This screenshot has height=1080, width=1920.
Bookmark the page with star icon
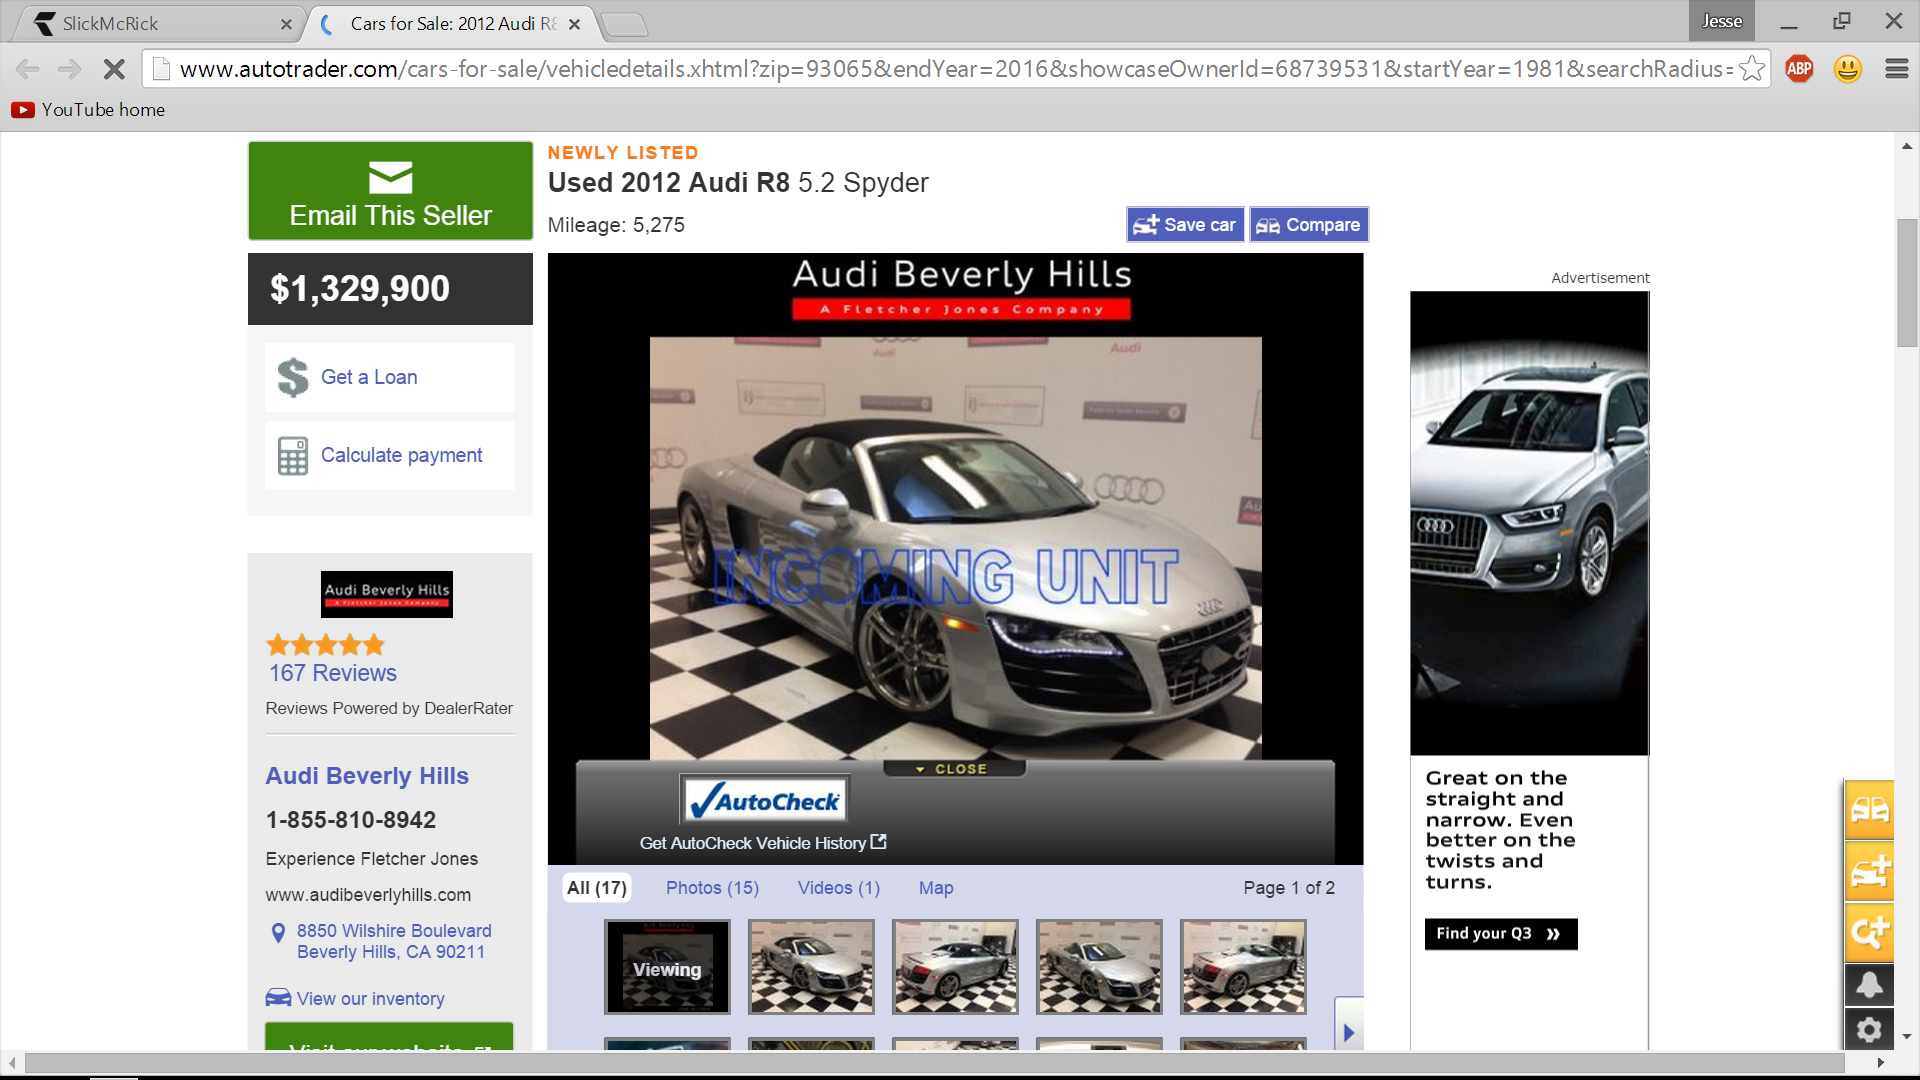coord(1751,69)
